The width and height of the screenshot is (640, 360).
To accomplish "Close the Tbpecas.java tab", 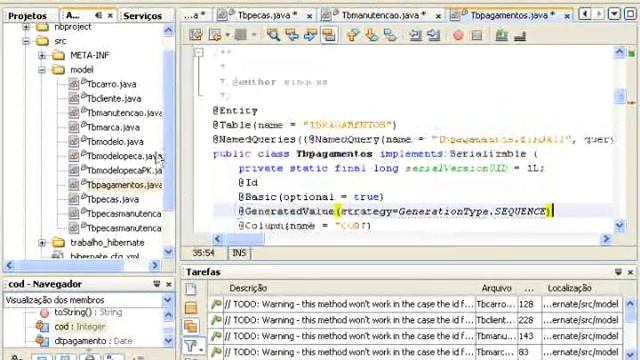I will (310, 16).
